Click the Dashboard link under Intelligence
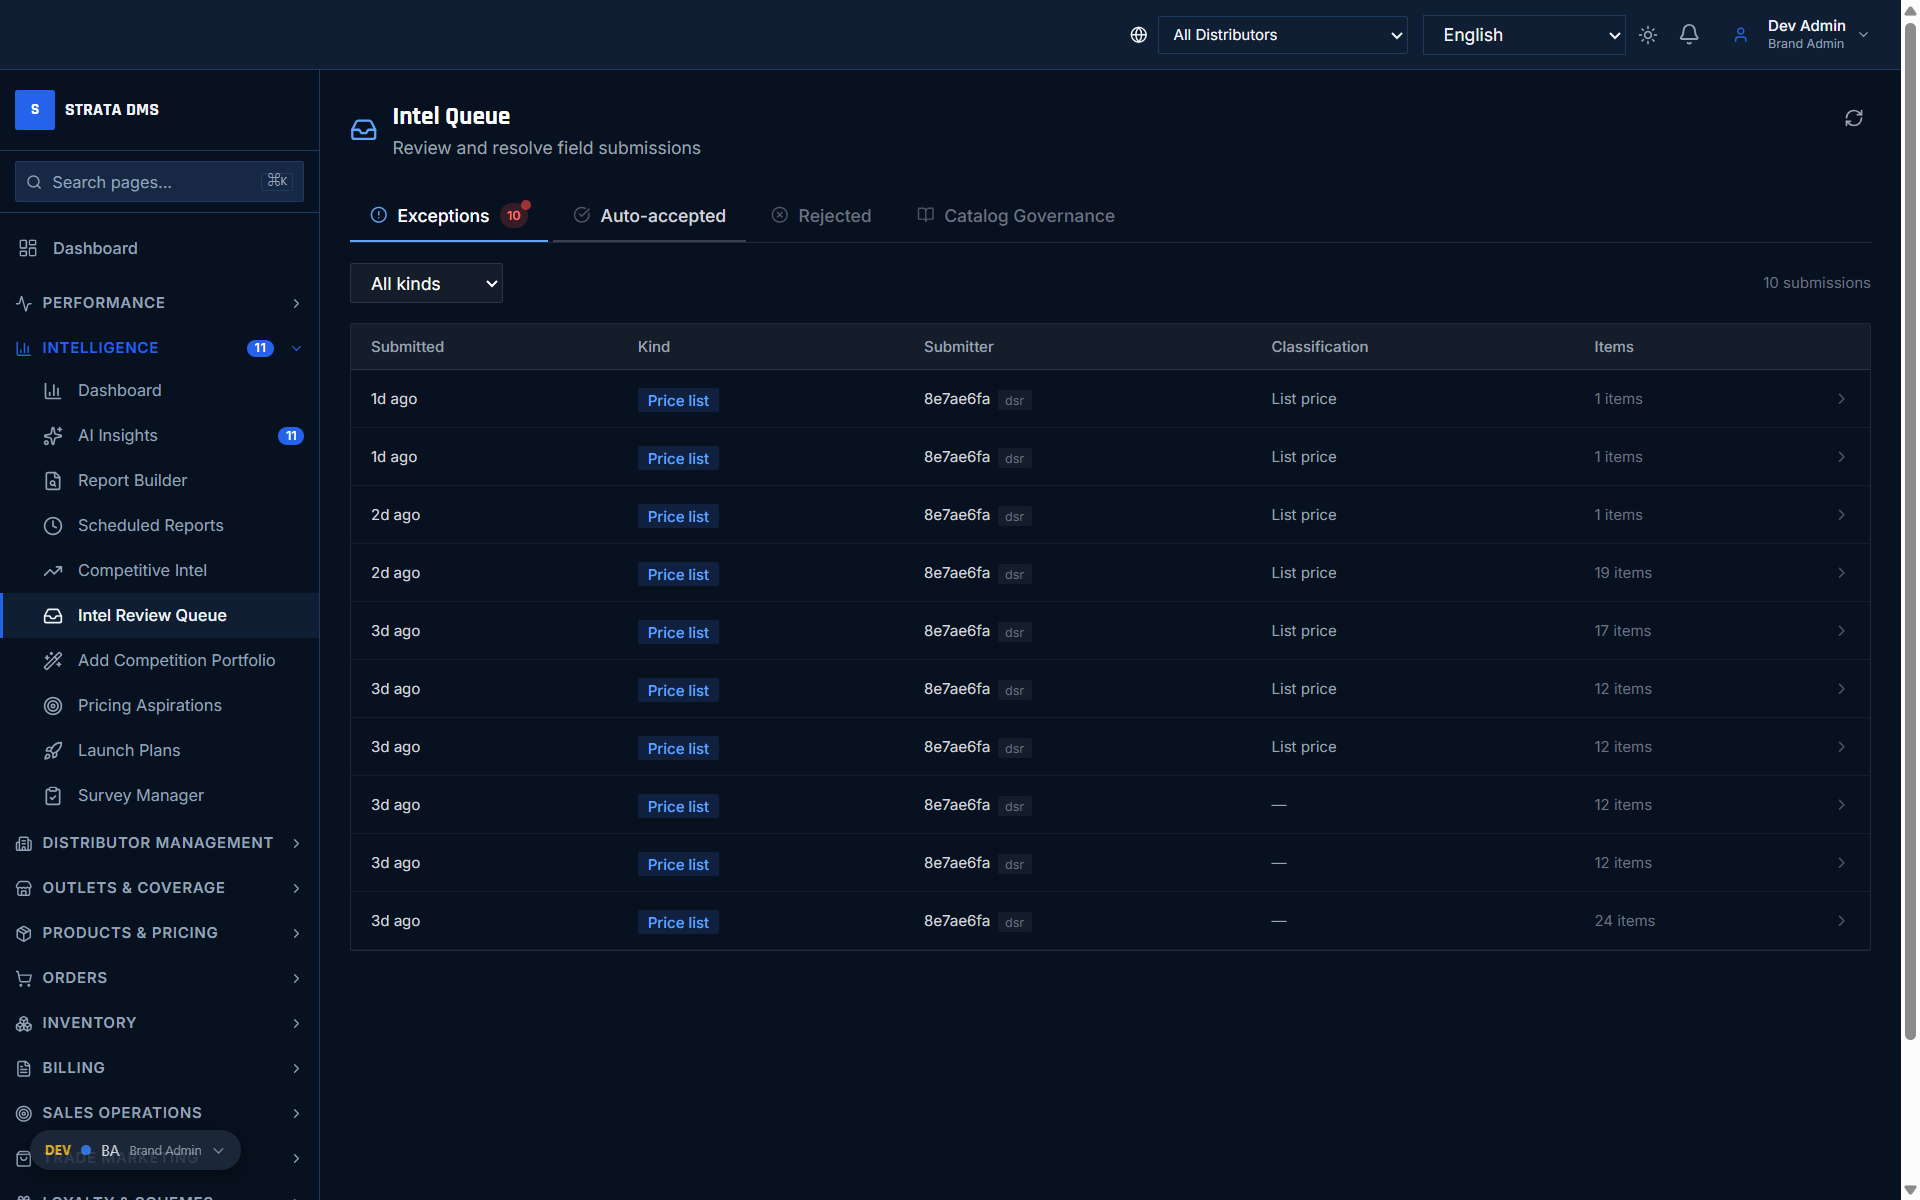 [119, 390]
